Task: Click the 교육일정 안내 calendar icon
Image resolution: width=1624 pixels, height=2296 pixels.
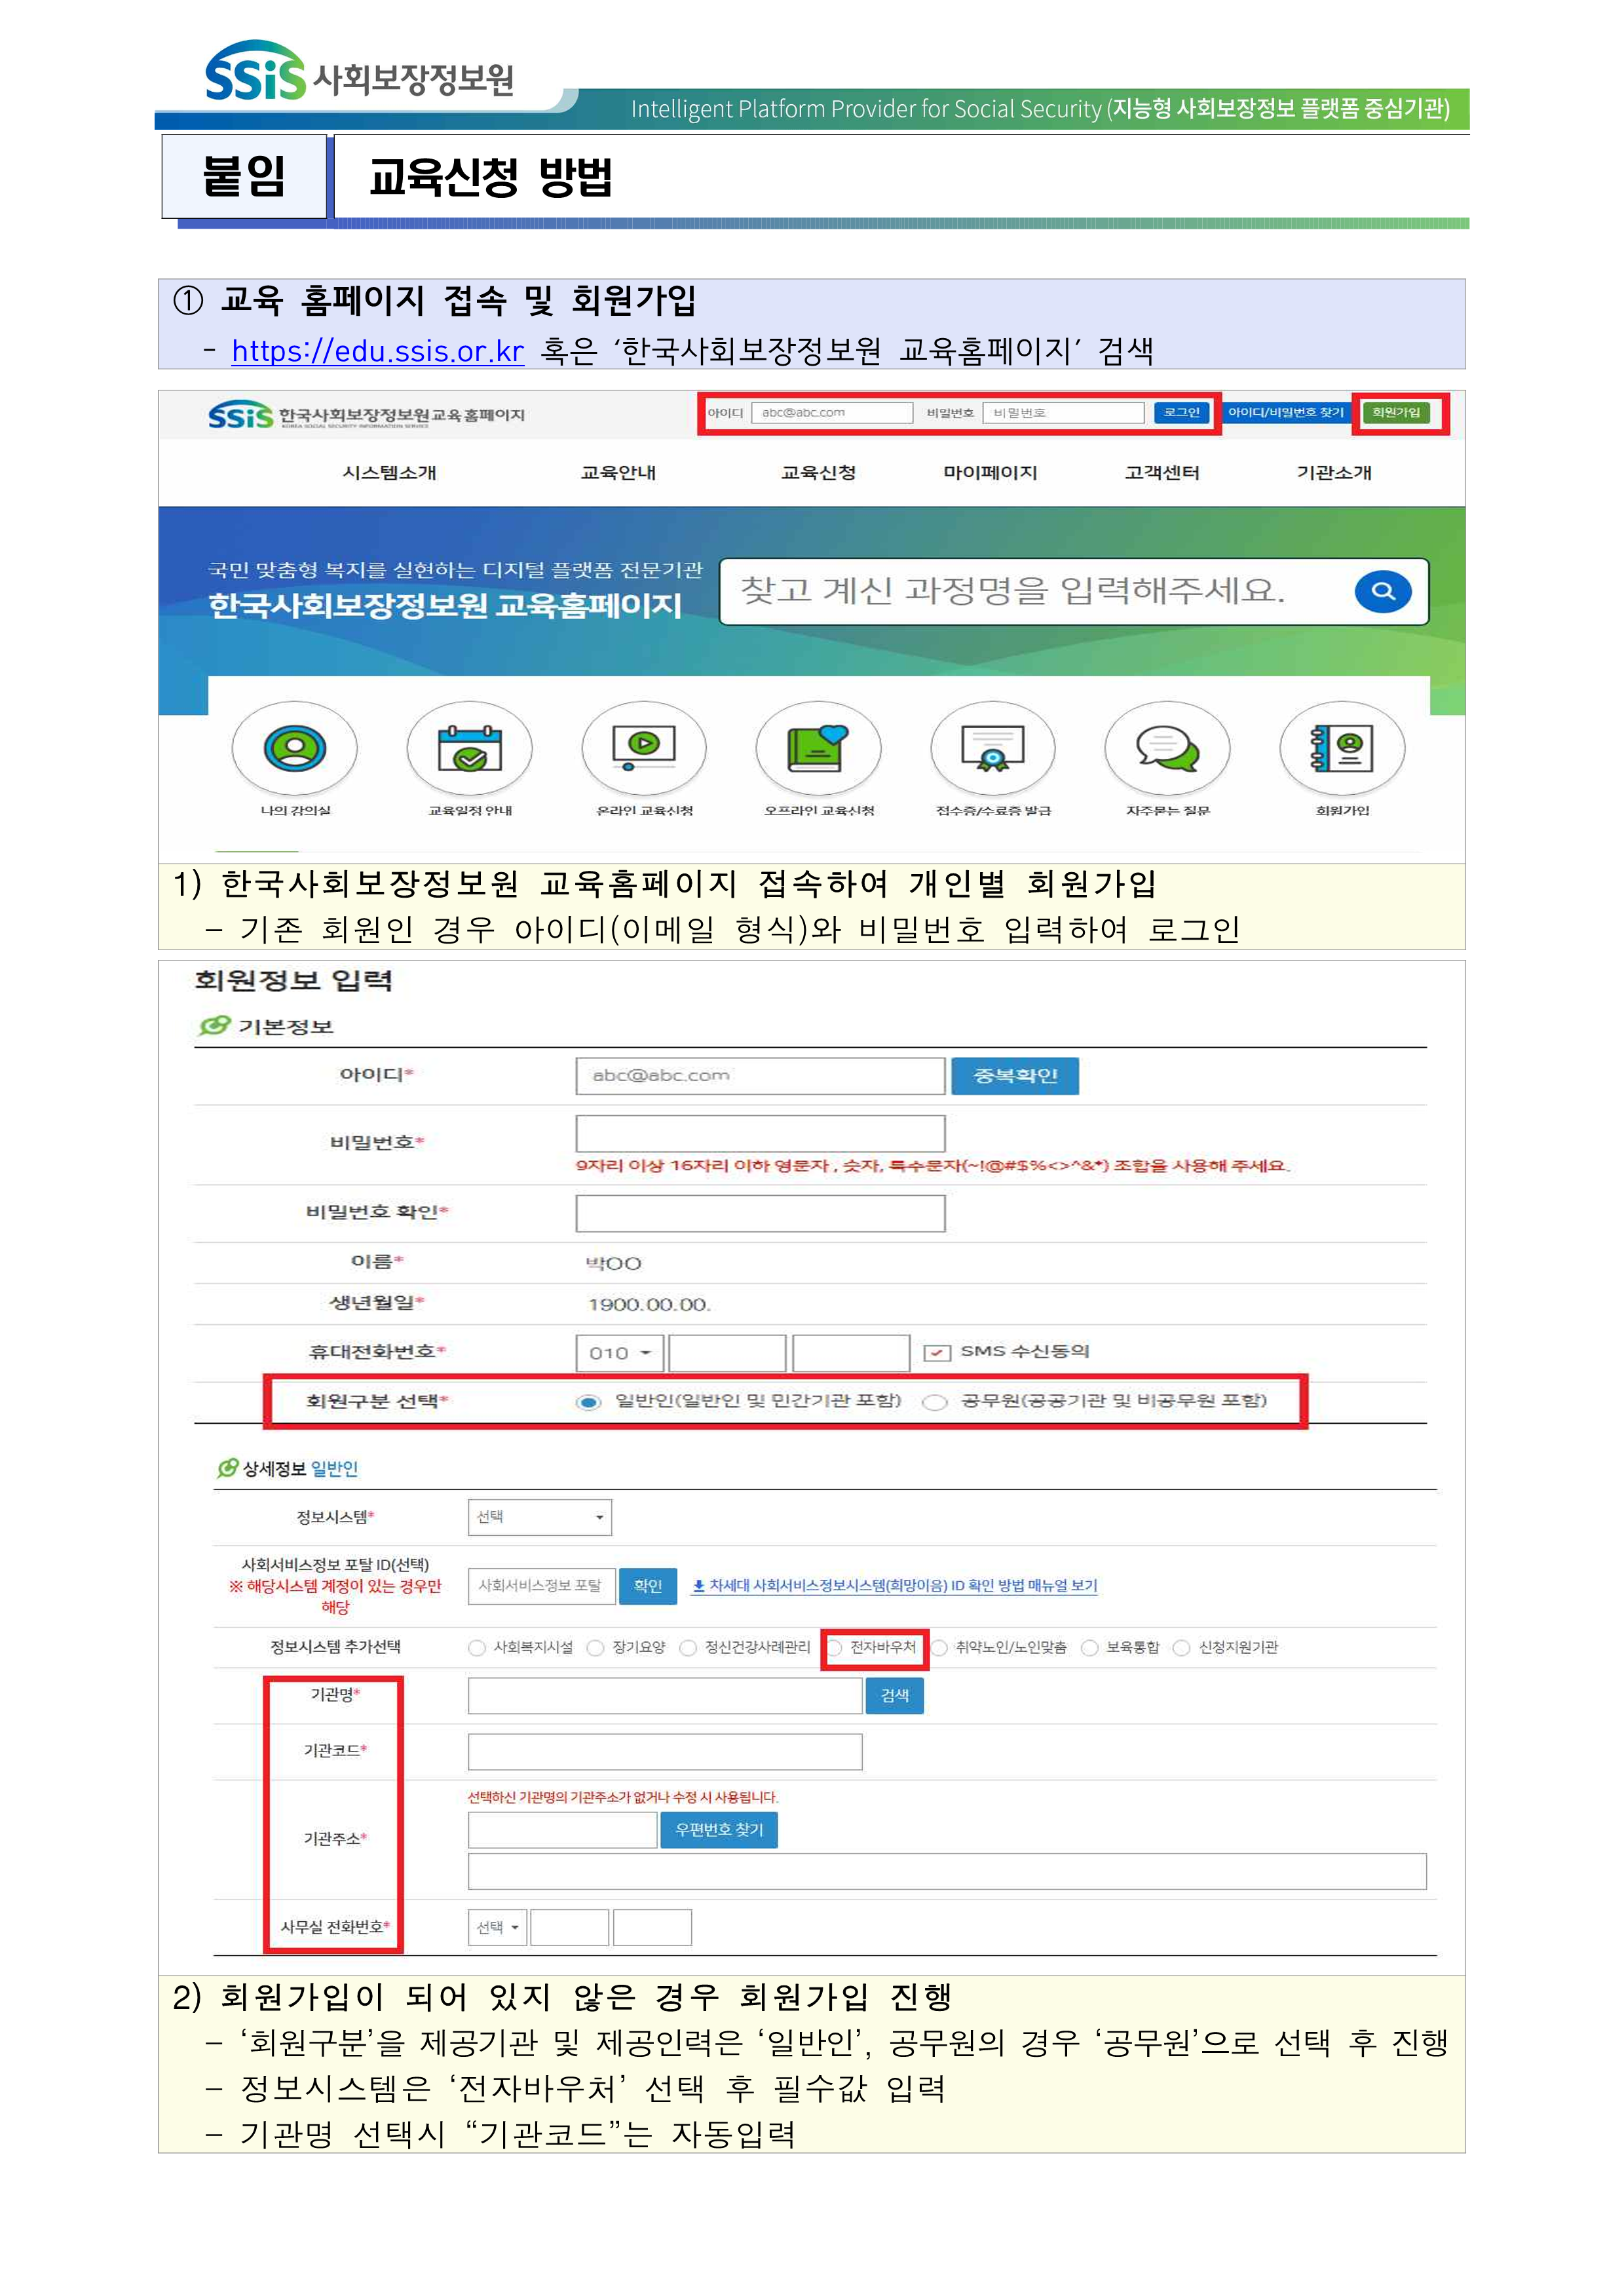Action: (469, 748)
